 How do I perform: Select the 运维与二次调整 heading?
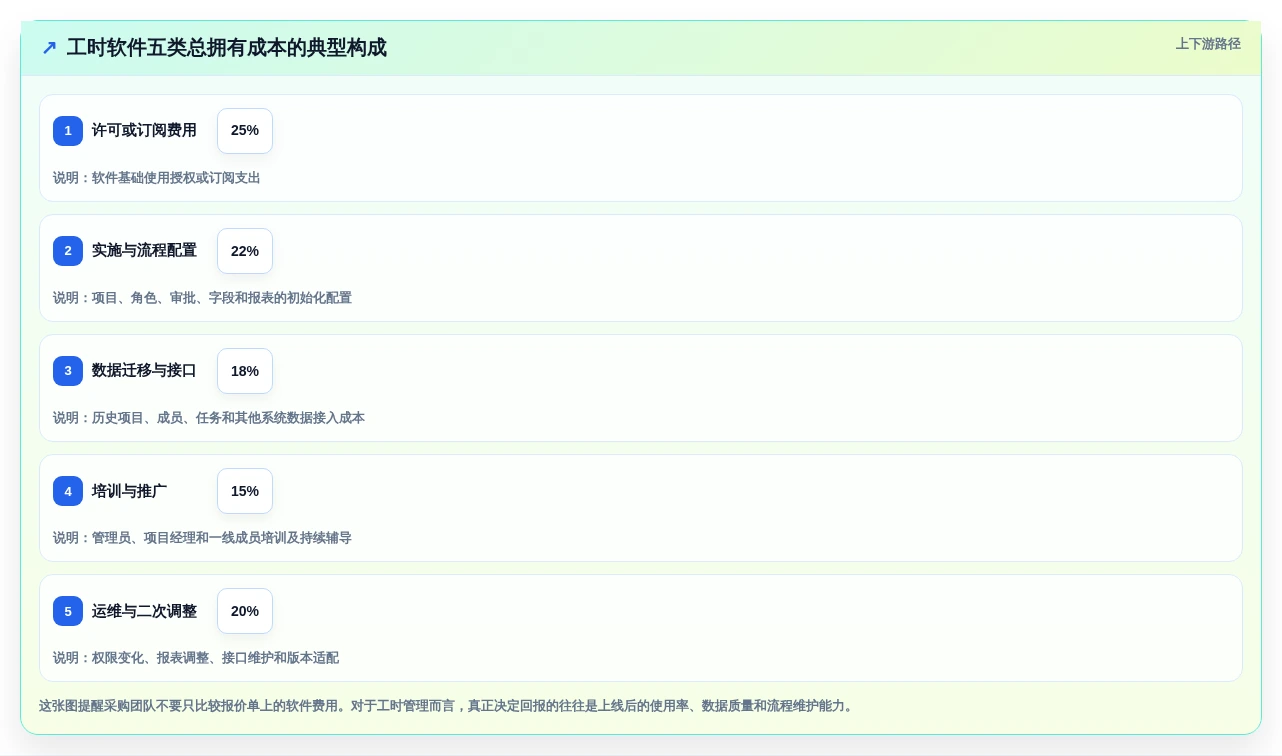(144, 611)
